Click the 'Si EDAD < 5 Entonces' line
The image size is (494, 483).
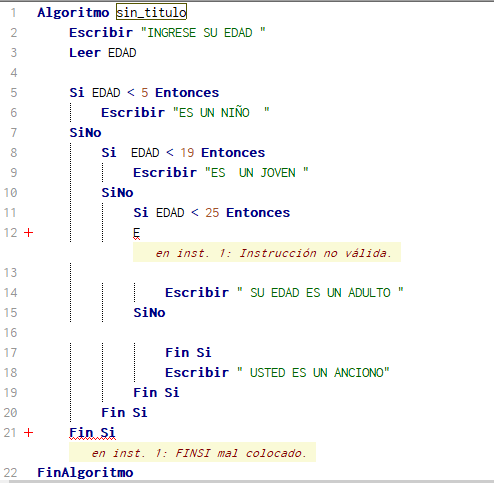(144, 93)
